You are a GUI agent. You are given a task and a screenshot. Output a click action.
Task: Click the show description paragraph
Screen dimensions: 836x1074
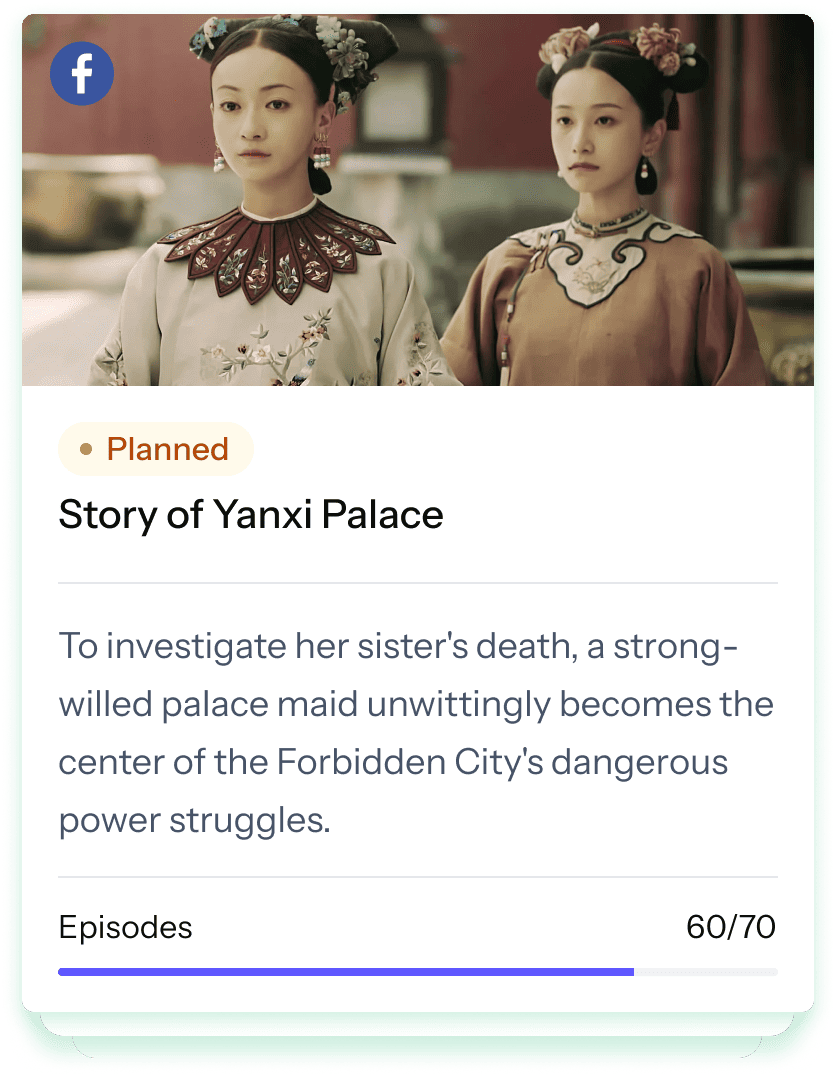point(416,733)
